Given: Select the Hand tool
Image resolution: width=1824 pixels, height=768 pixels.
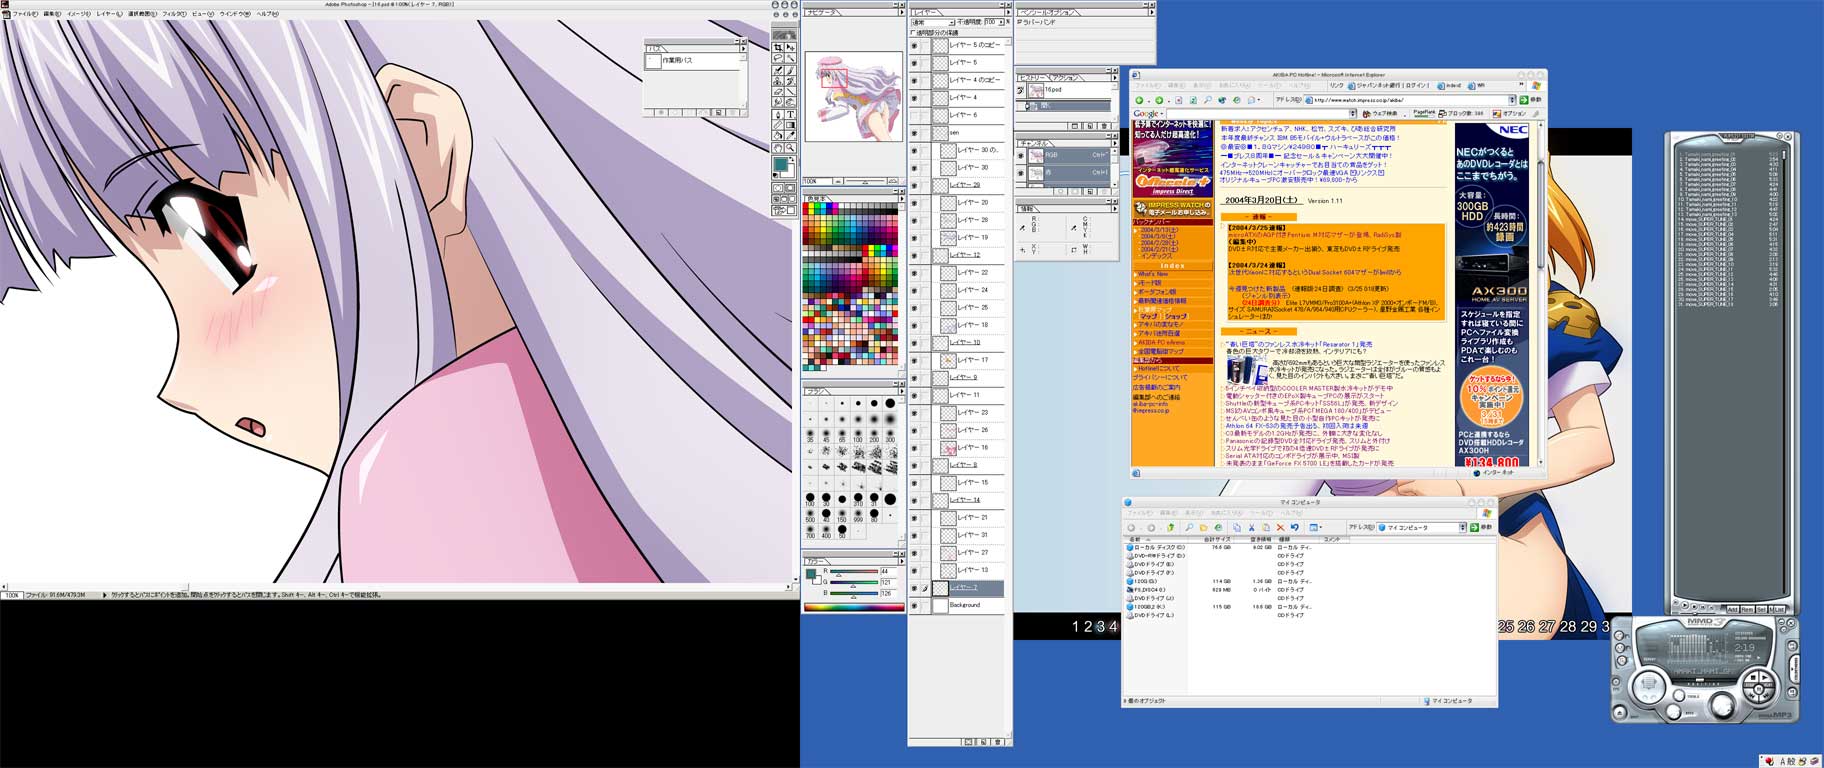Looking at the screenshot, I should (778, 147).
